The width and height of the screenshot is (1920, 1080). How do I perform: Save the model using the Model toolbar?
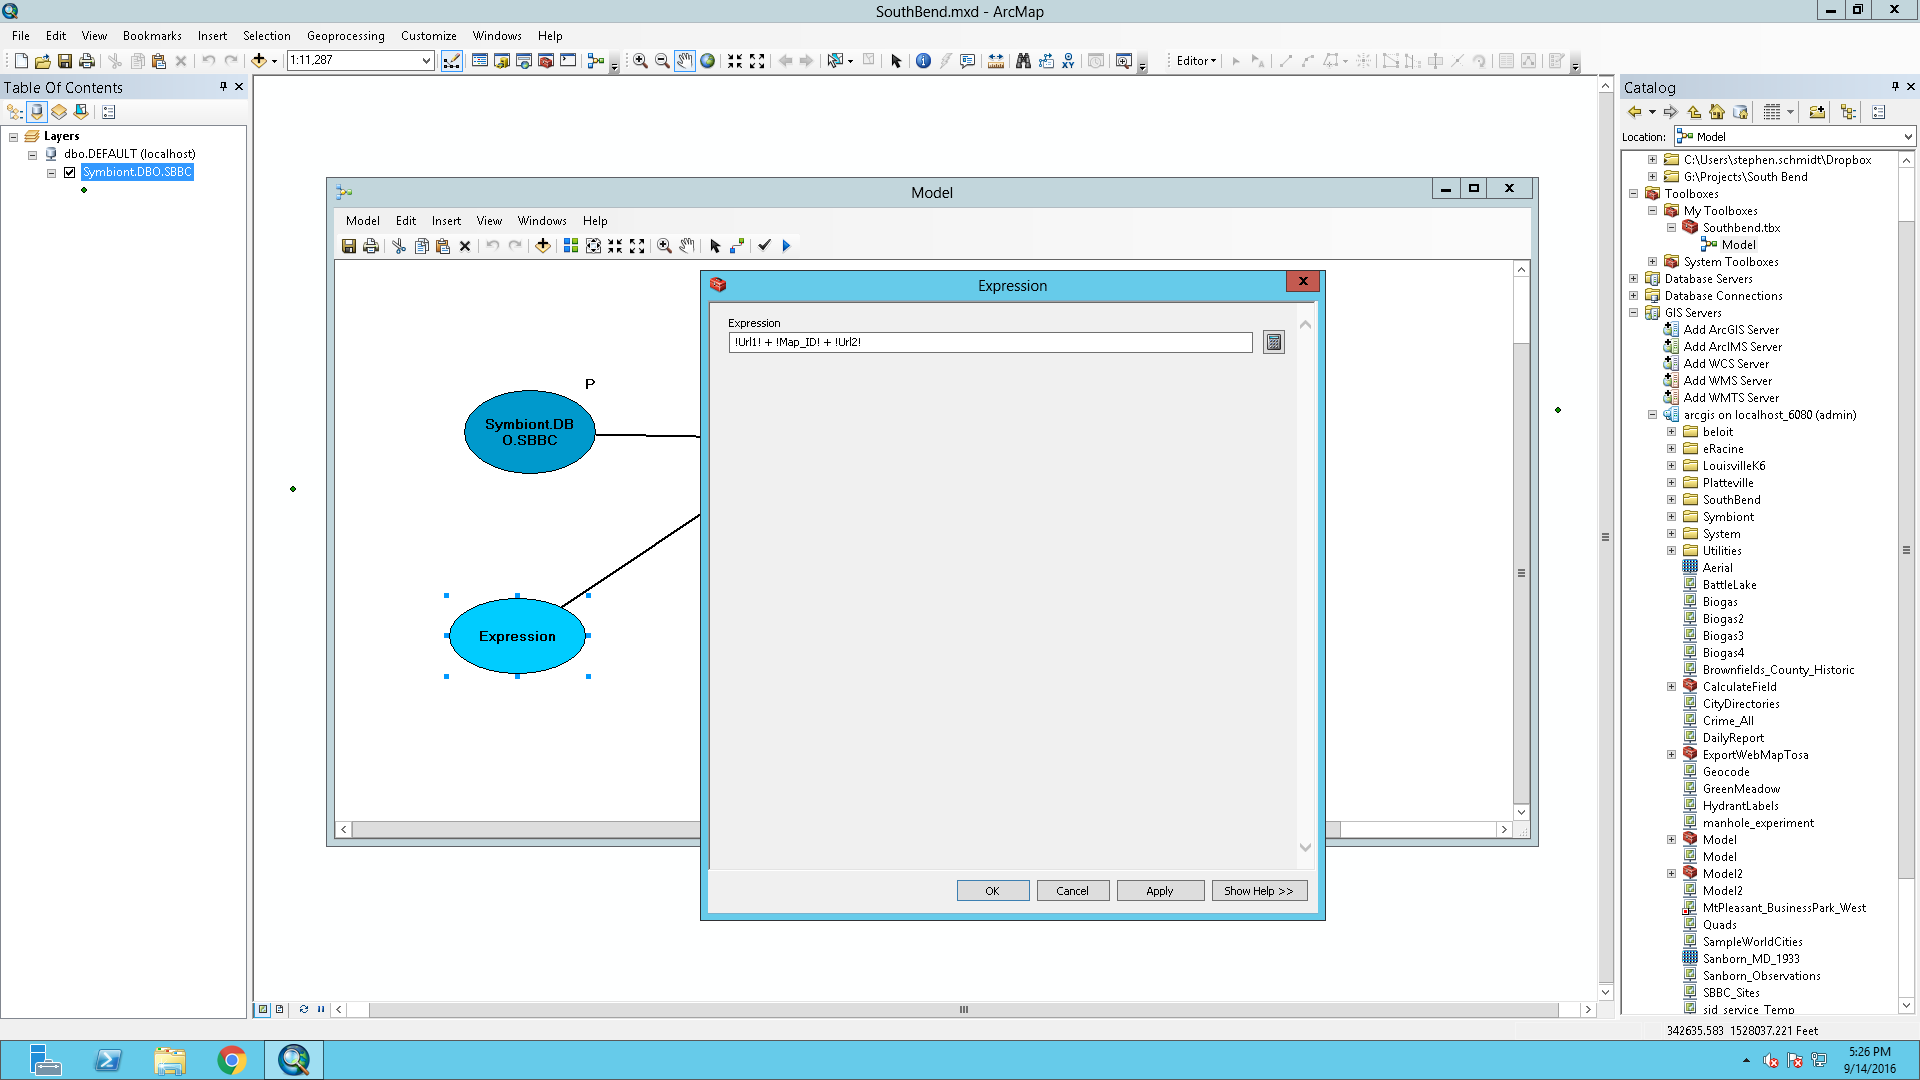349,246
